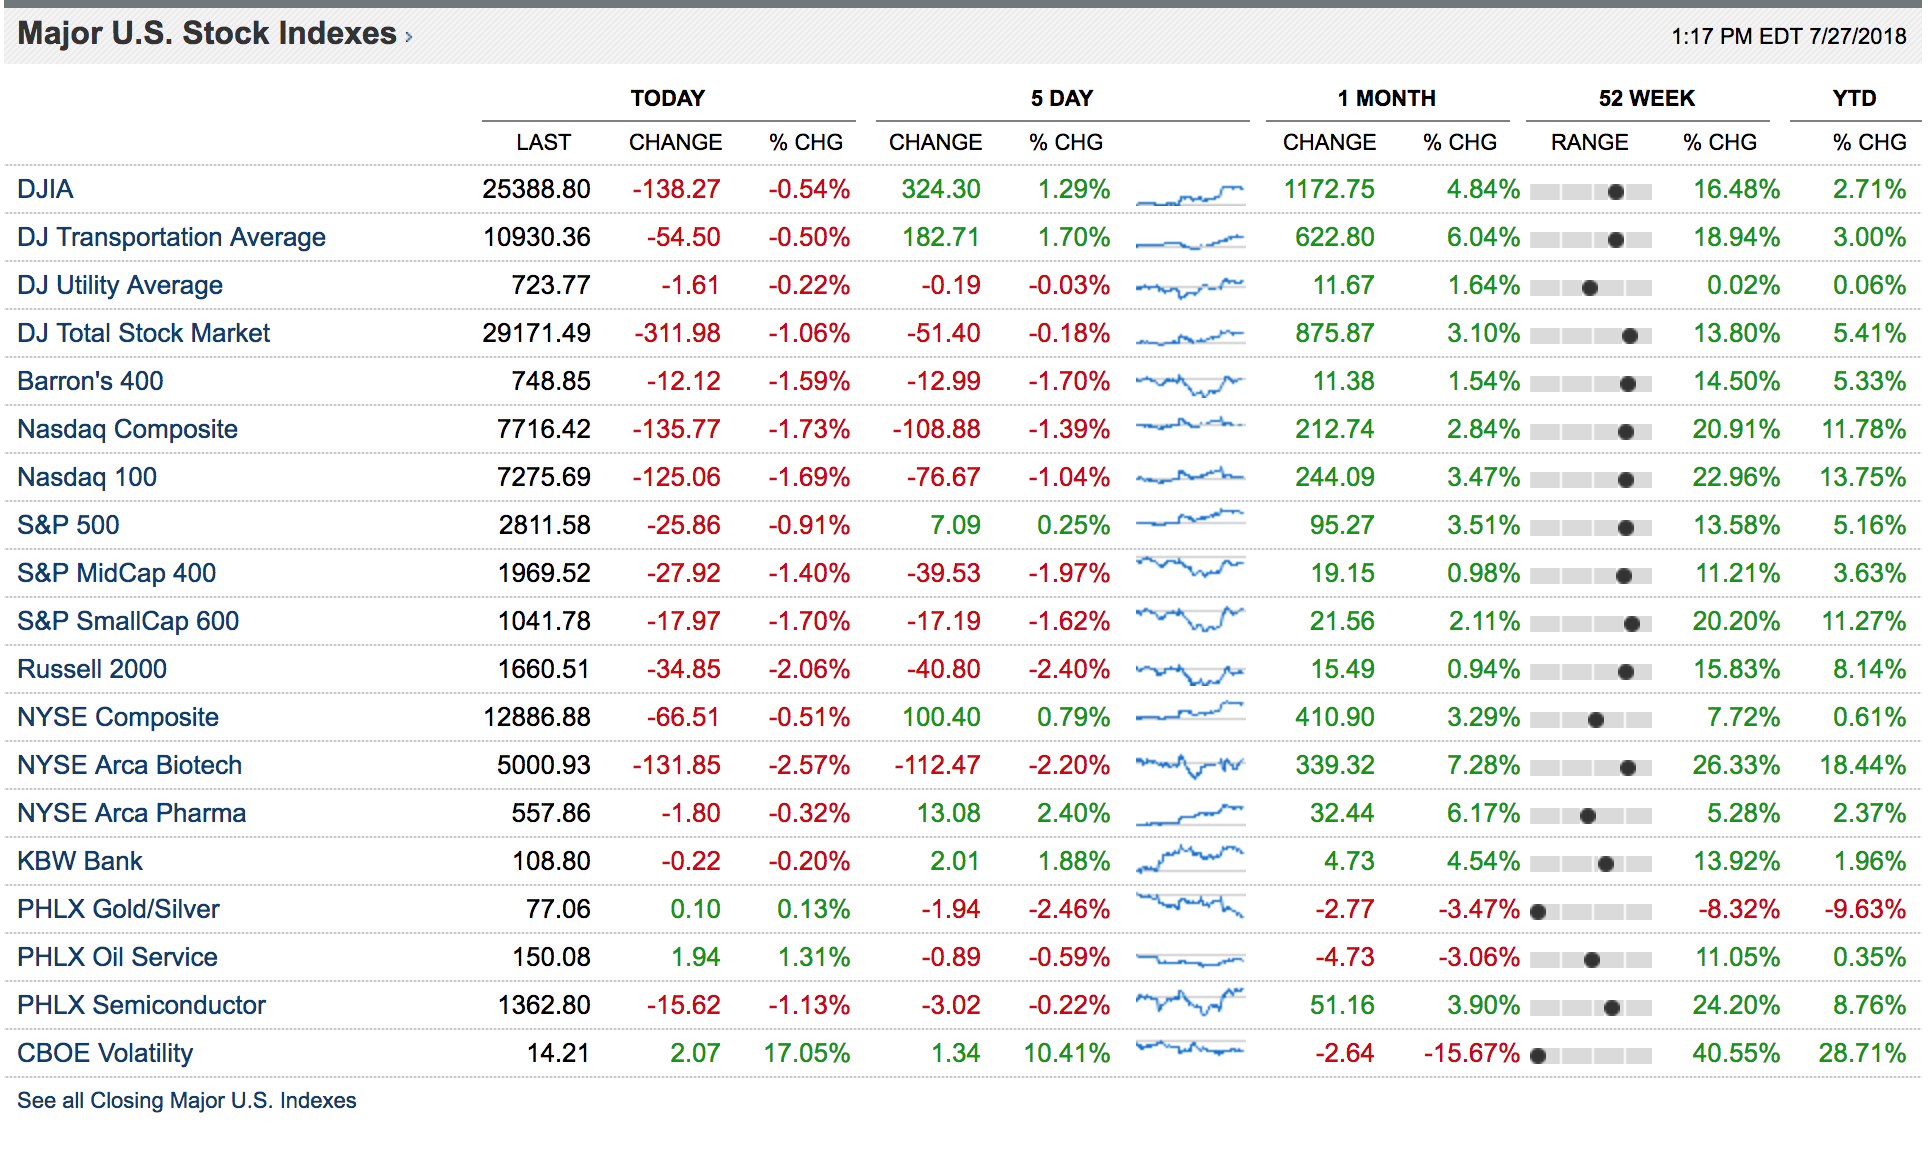Open the Barron's 400 link

[90, 381]
